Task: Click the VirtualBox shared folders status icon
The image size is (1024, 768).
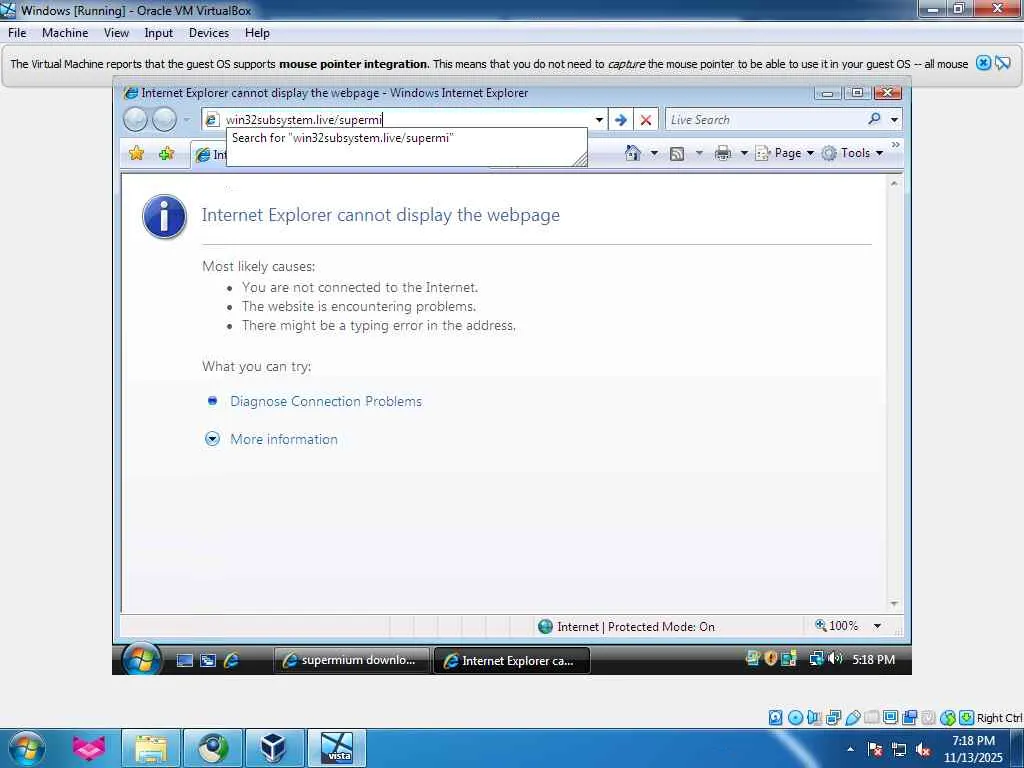Action: [871, 718]
